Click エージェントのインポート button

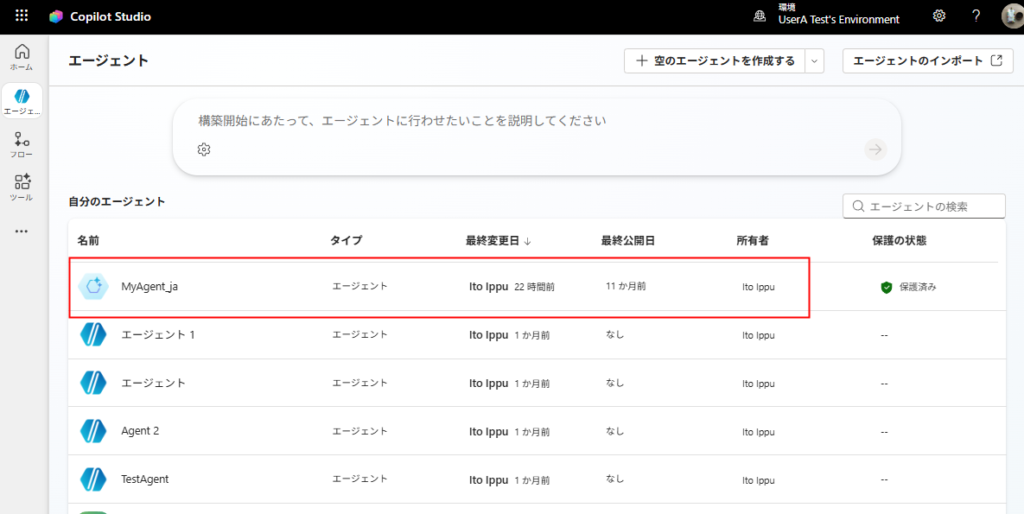point(927,61)
